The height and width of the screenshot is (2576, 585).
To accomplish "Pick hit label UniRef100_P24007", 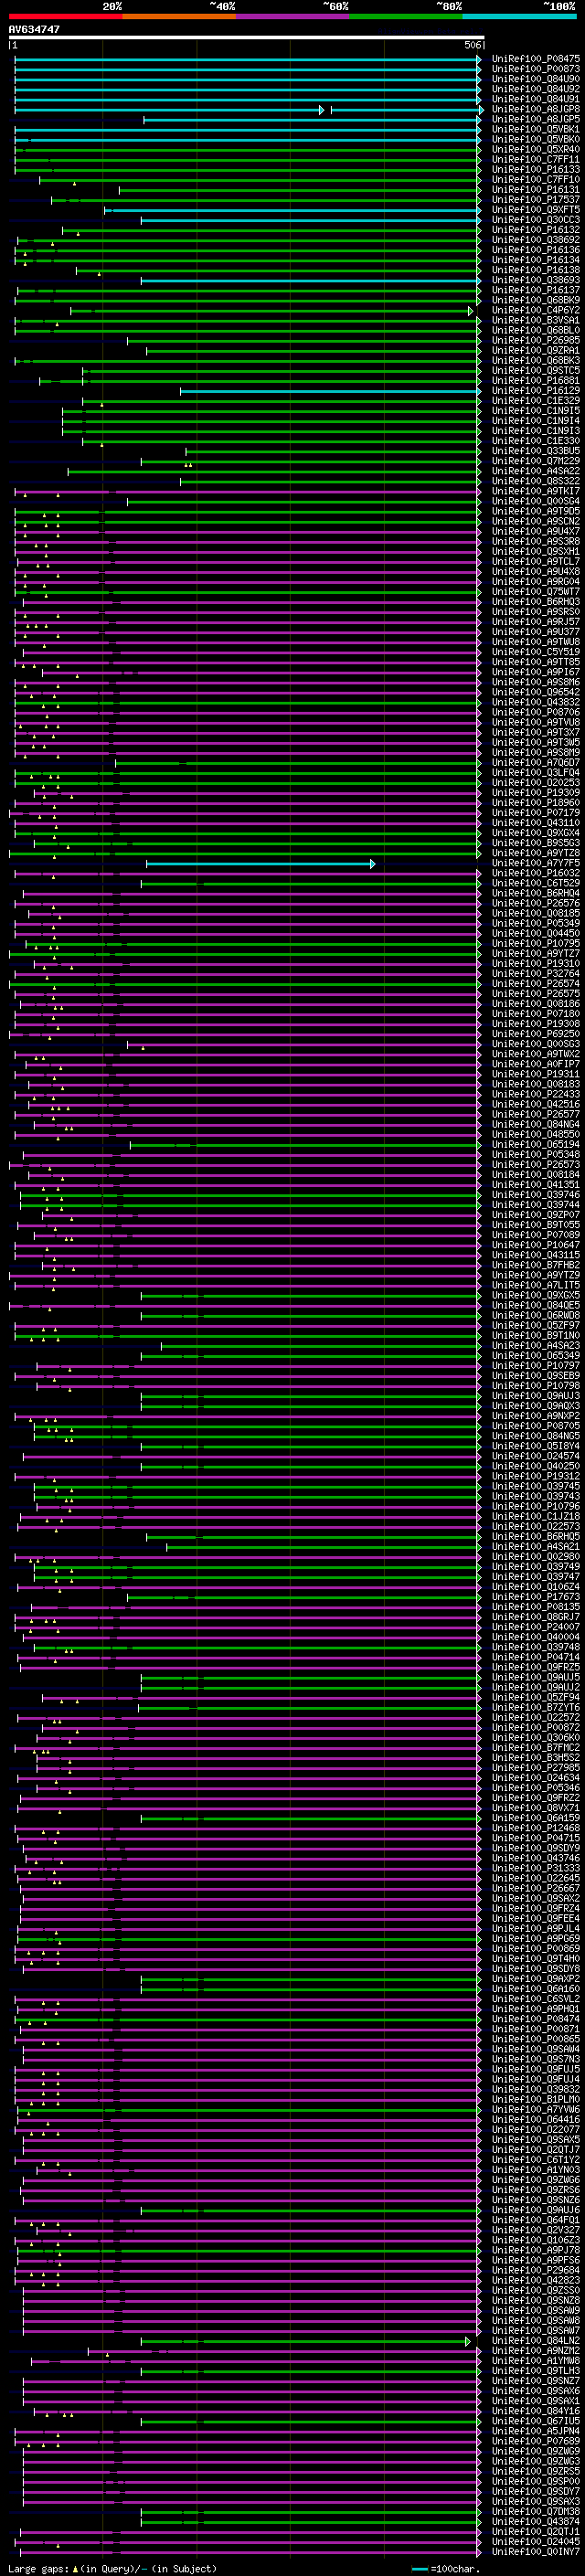I will tap(536, 1627).
